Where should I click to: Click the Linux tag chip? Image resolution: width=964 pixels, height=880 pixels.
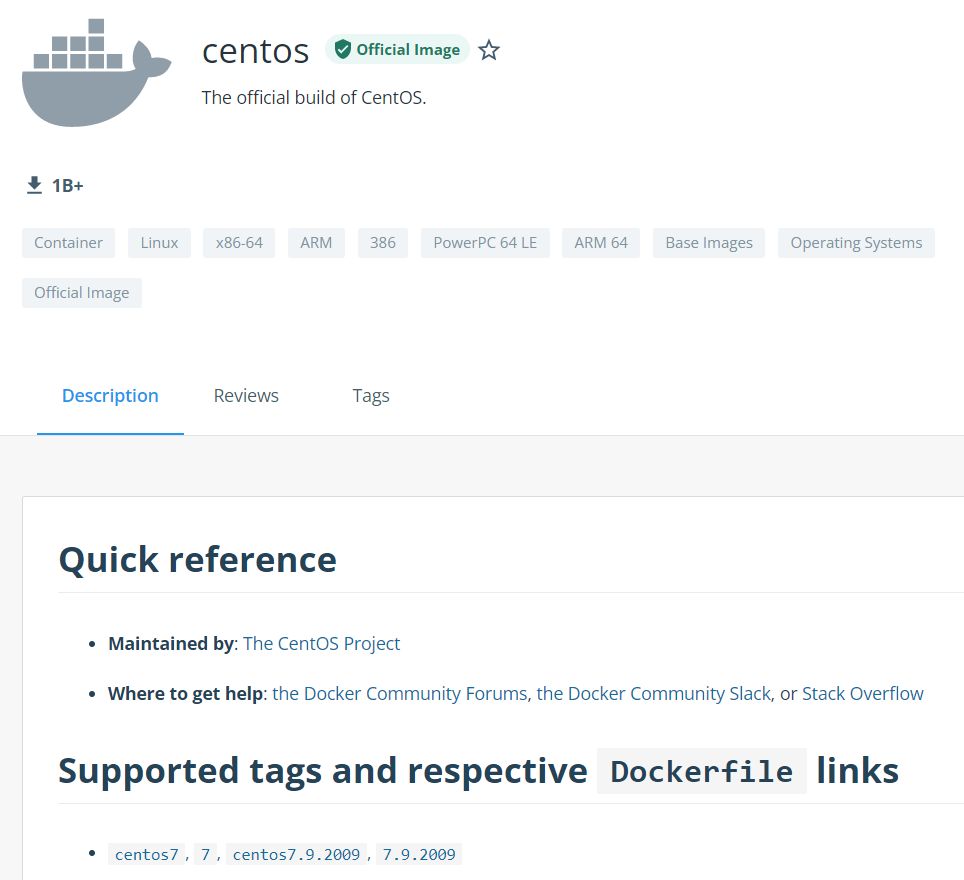click(x=159, y=243)
